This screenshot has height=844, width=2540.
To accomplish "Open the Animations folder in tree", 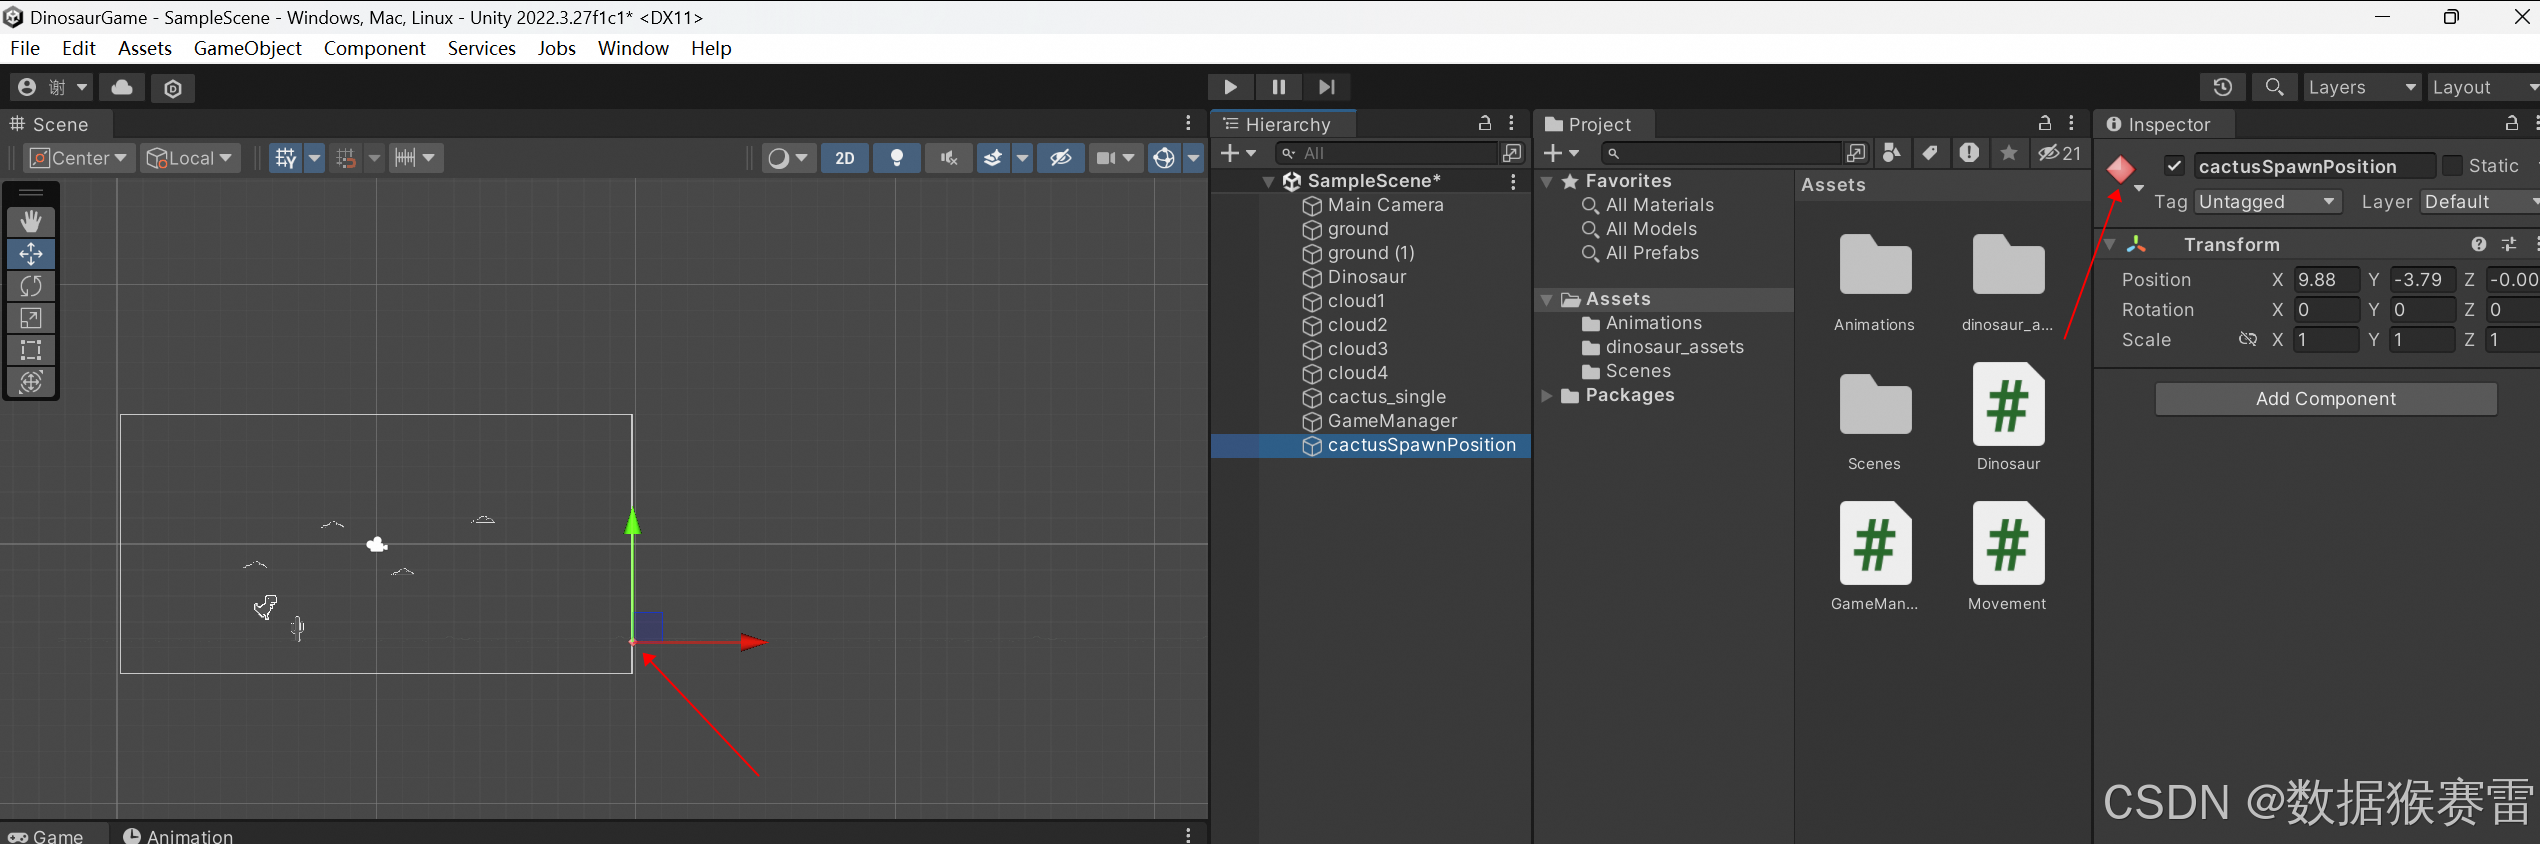I will [1653, 323].
